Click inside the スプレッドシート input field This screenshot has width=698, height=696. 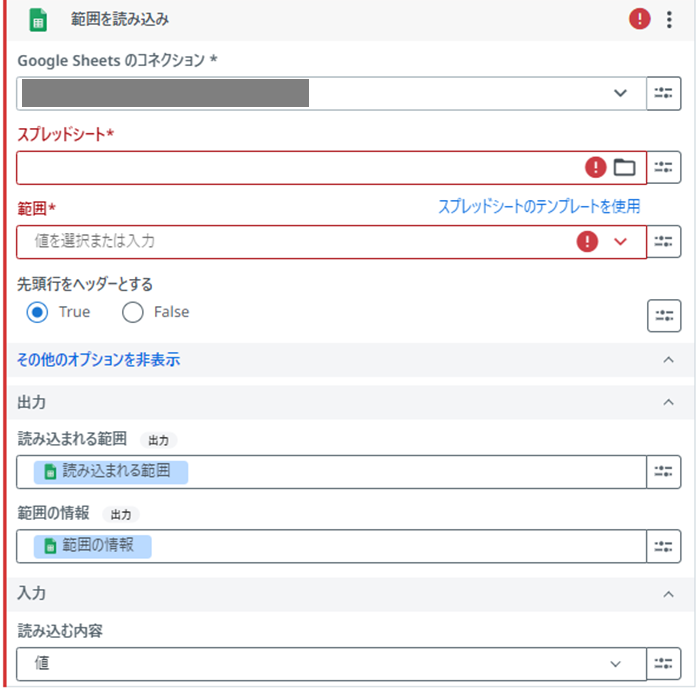point(299,167)
